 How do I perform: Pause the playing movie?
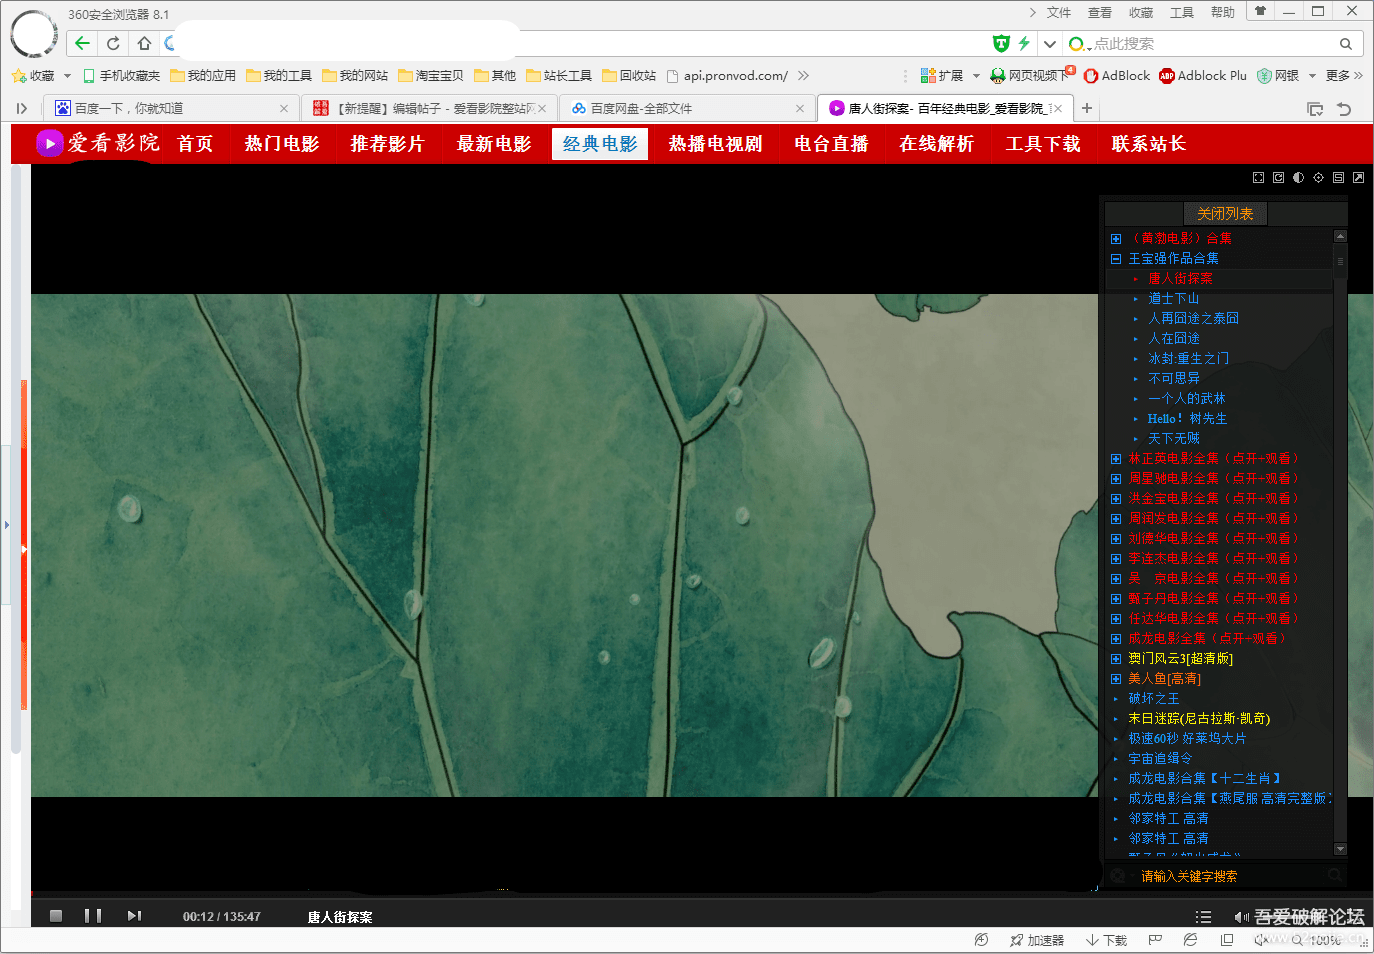click(x=93, y=916)
